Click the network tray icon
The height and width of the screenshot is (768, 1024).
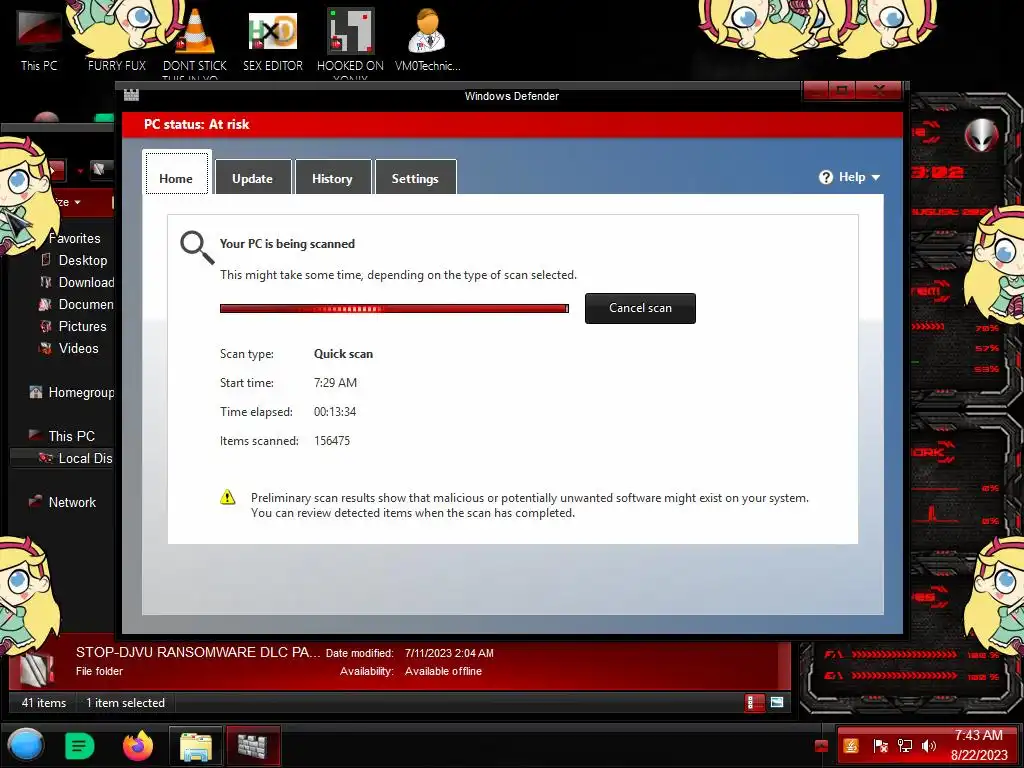point(904,746)
